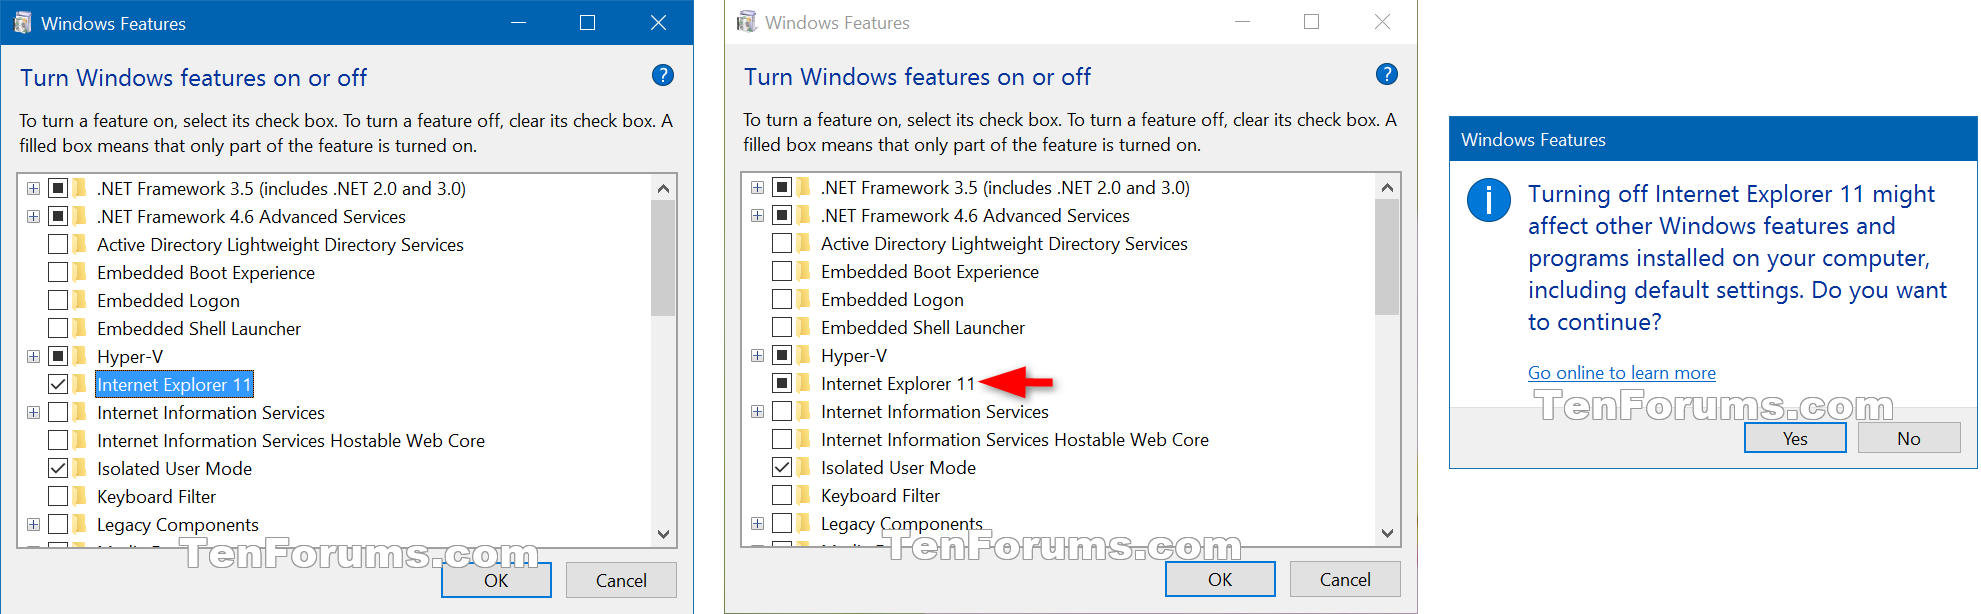
Task: Click the feature list scrollbar thumb in left window
Action: coord(663,258)
